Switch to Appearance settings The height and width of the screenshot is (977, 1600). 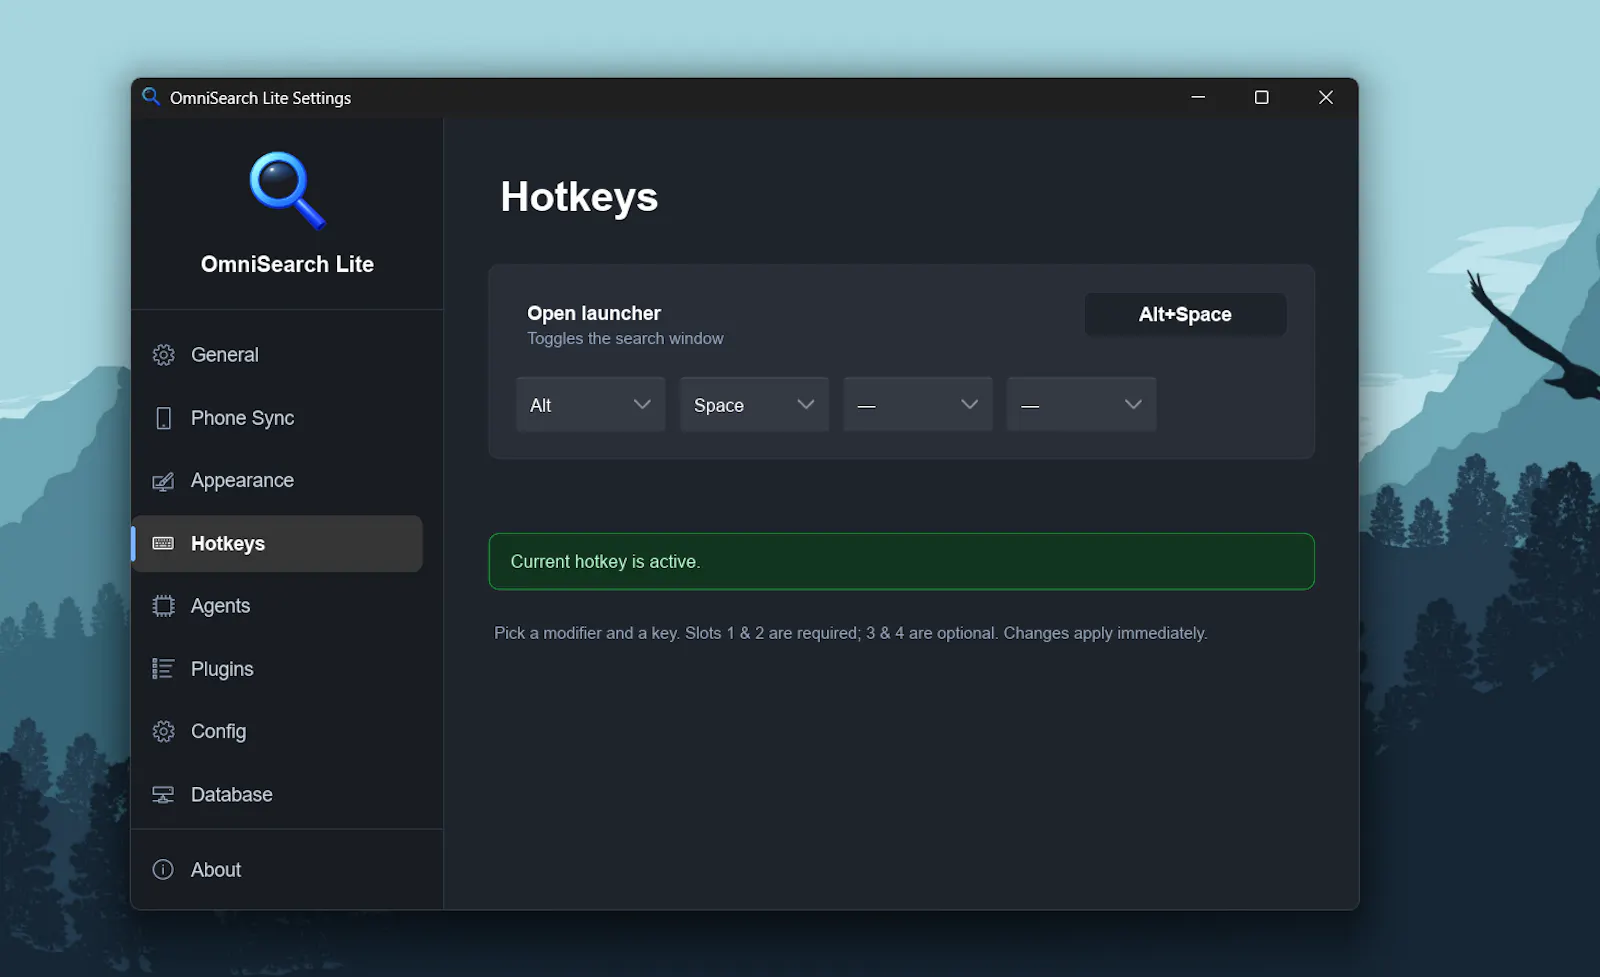point(242,481)
